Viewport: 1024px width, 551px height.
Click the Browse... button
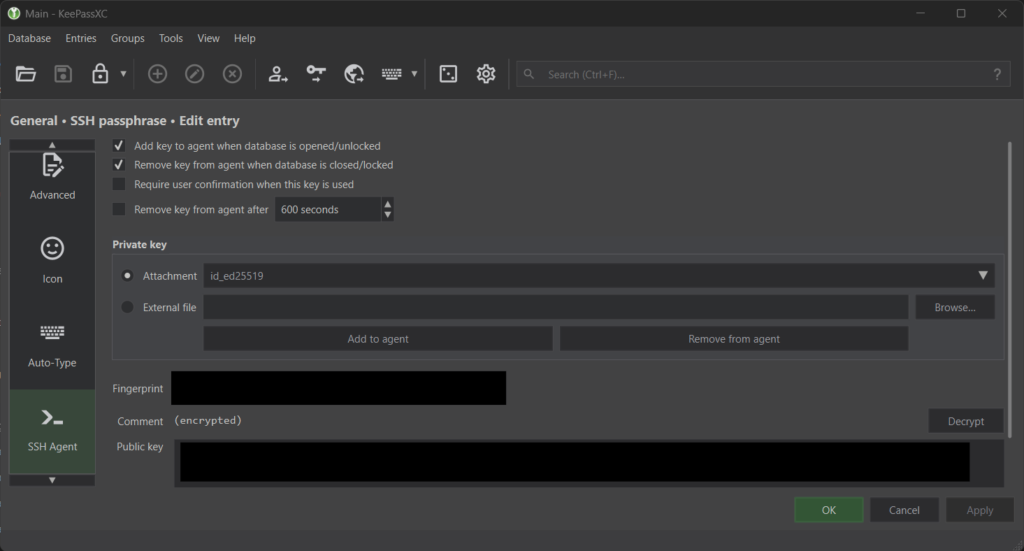pyautogui.click(x=955, y=307)
